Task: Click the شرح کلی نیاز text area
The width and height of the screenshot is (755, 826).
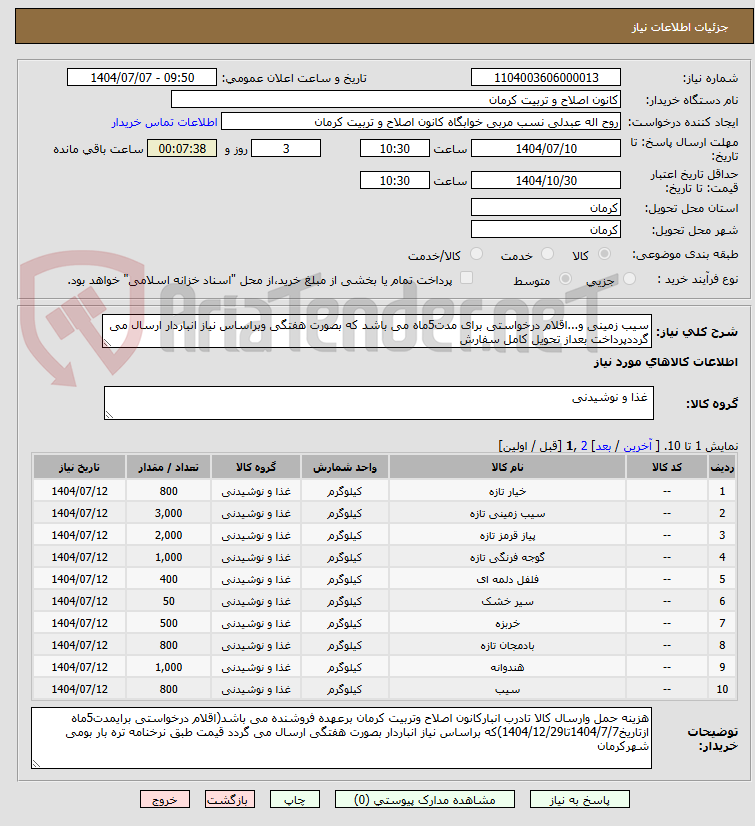Action: click(377, 331)
